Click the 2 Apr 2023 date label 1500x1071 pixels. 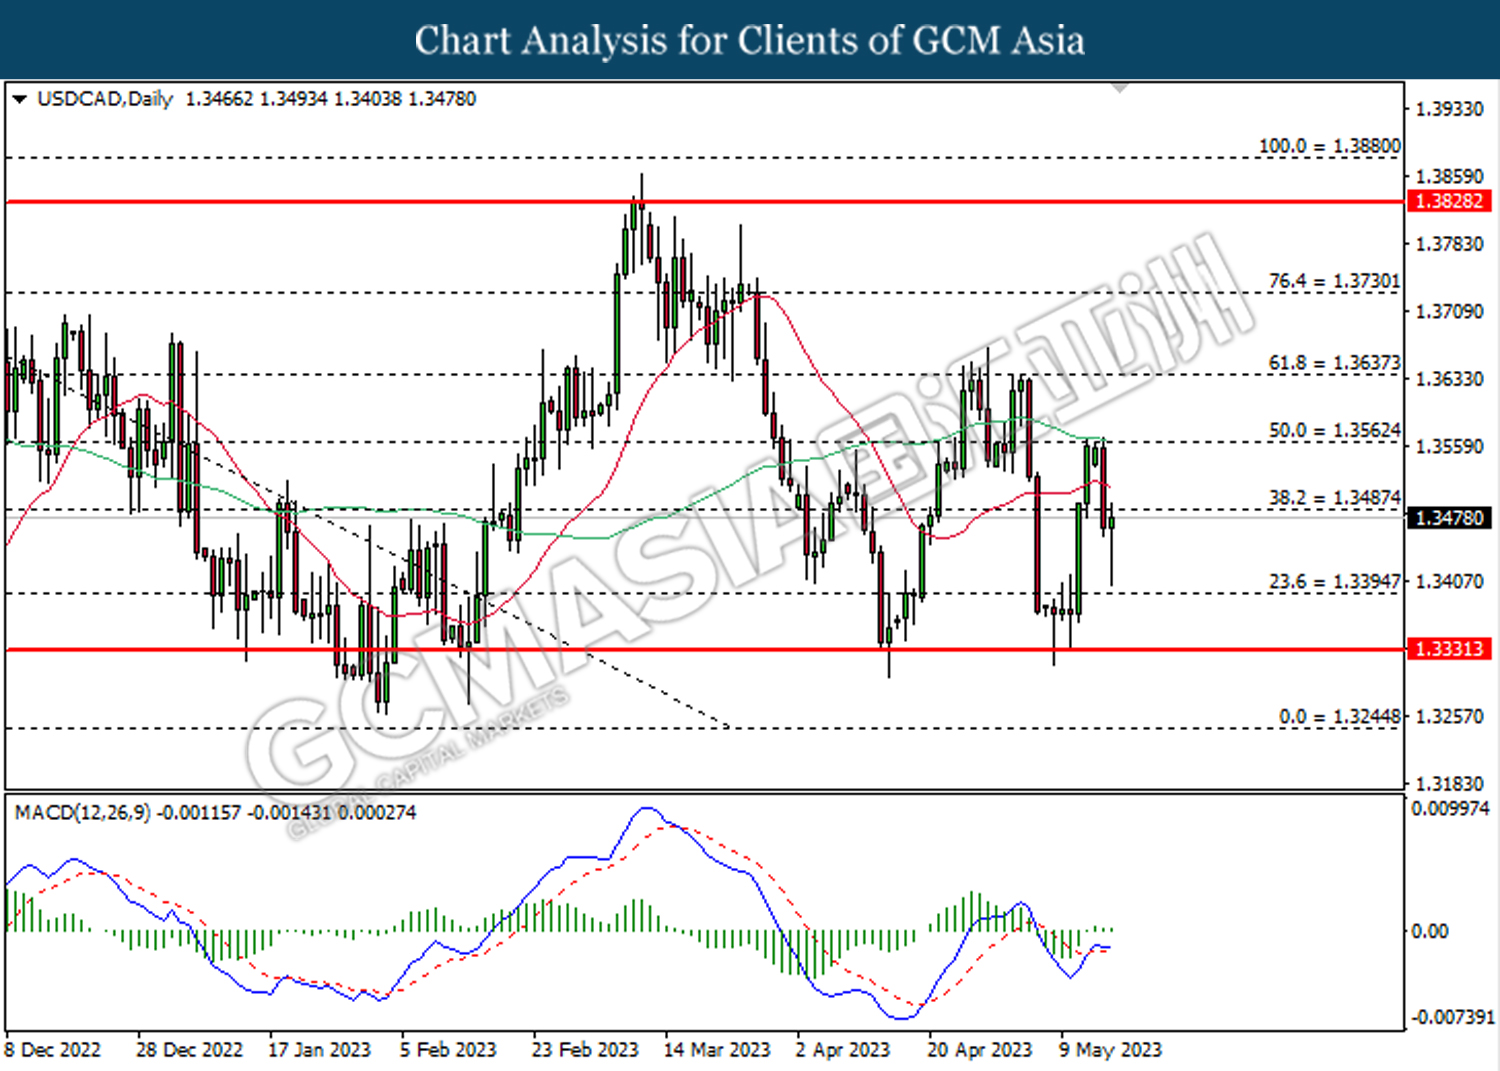click(843, 1050)
